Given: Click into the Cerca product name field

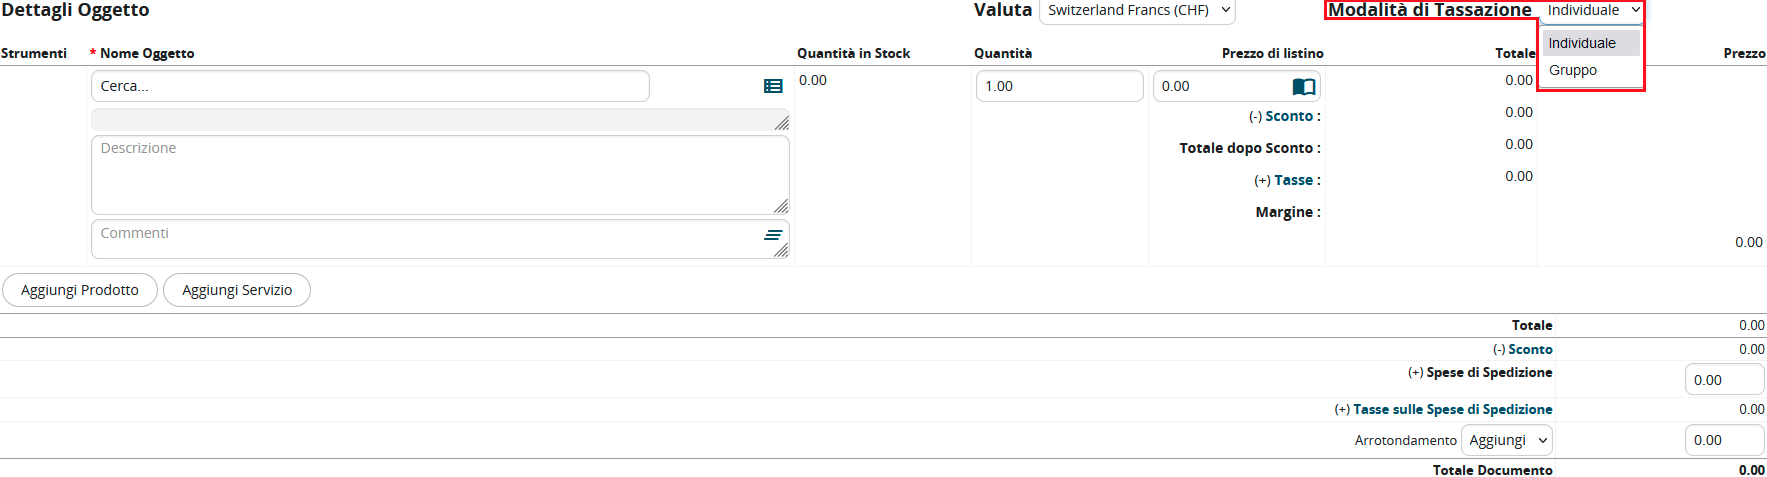Looking at the screenshot, I should tap(370, 86).
